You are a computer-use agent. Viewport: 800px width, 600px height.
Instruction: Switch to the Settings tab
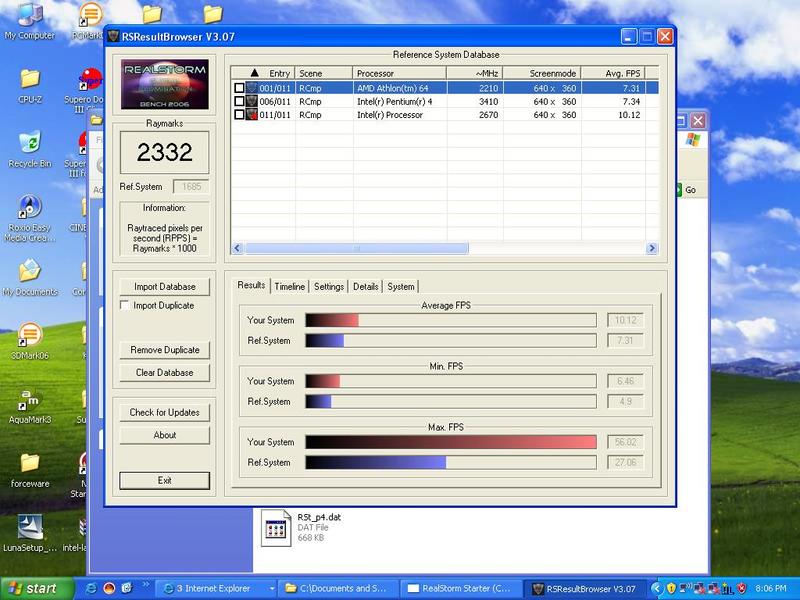coord(329,286)
